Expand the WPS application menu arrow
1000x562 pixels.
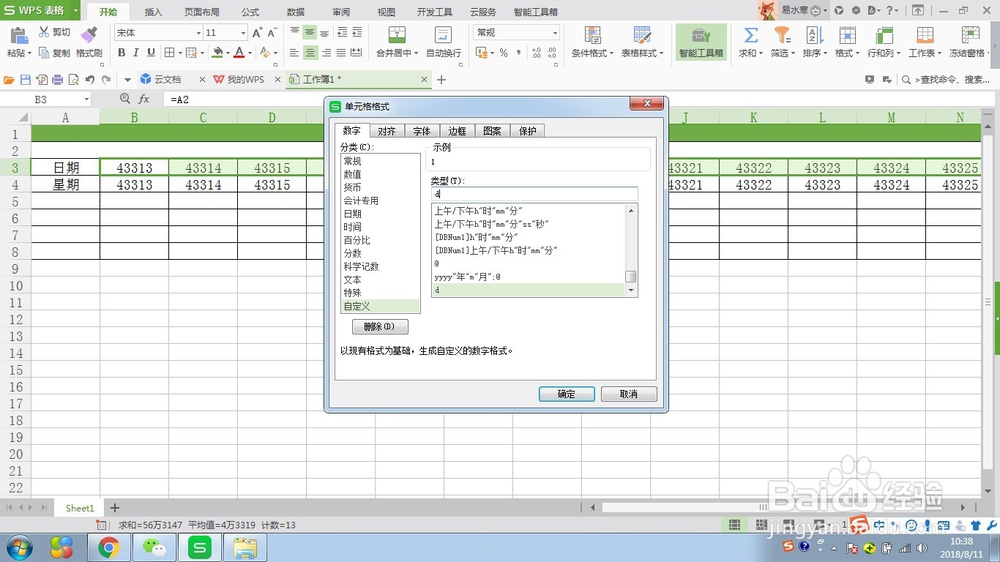pyautogui.click(x=75, y=10)
